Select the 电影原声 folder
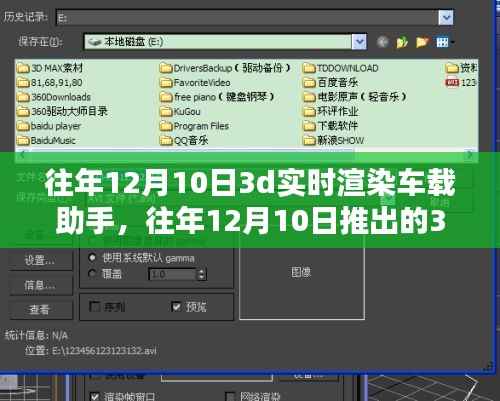Viewport: 500px width, 401px height. [x=355, y=97]
